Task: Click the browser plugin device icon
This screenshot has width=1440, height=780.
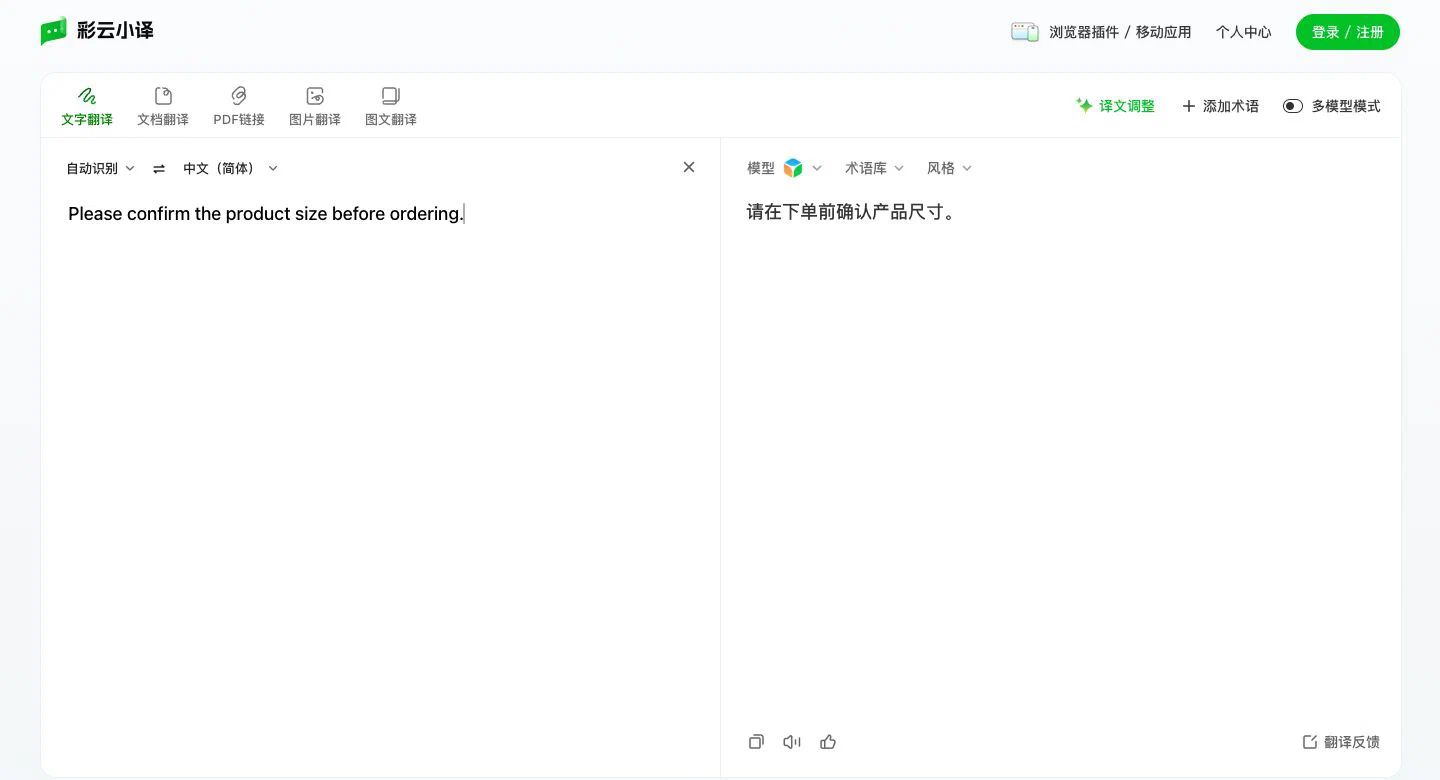Action: pyautogui.click(x=1025, y=32)
